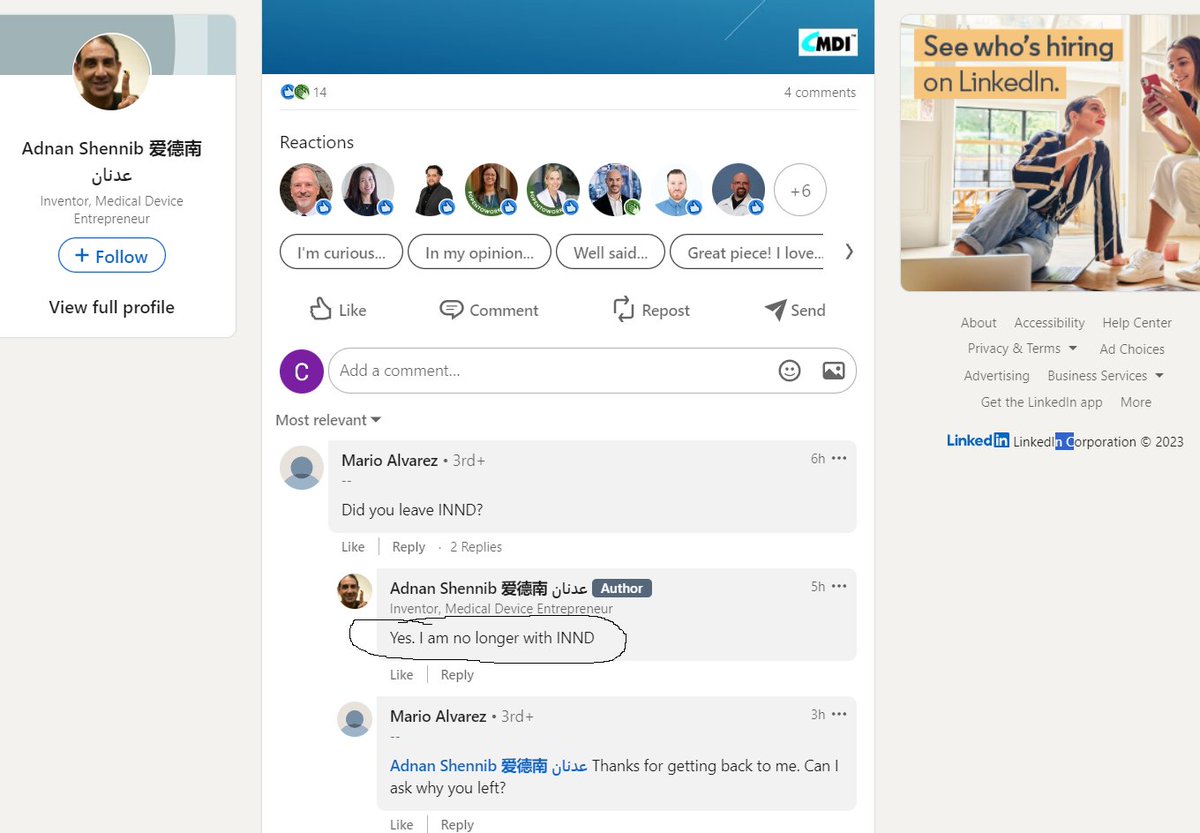Show the +6 more reactions

tap(800, 190)
